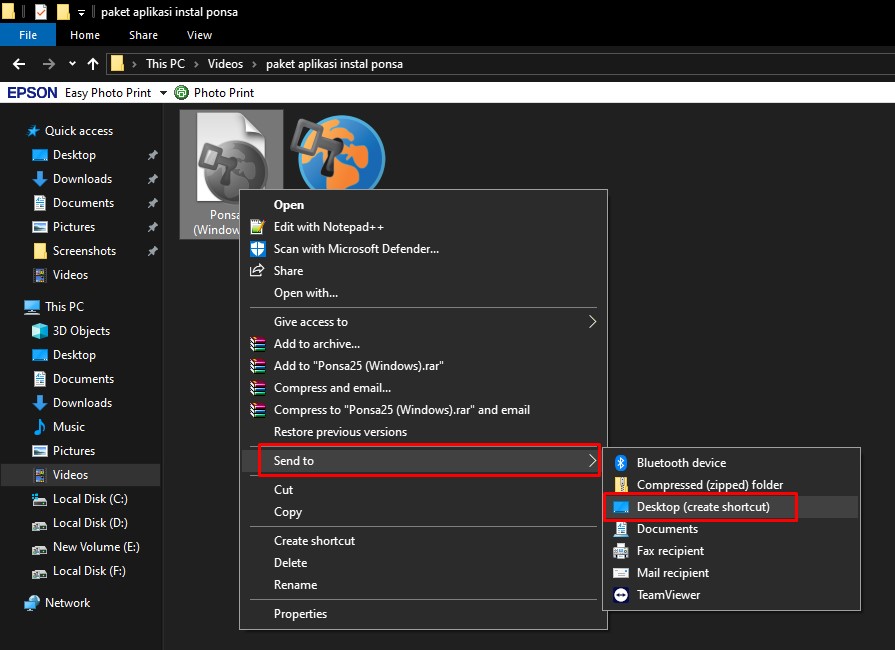Expand the Give access to submenu
The width and height of the screenshot is (895, 650).
pyautogui.click(x=424, y=322)
